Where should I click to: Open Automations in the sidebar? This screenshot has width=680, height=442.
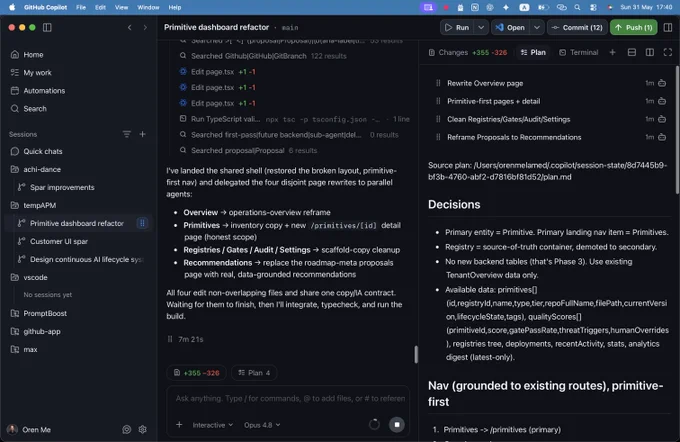[x=44, y=91]
